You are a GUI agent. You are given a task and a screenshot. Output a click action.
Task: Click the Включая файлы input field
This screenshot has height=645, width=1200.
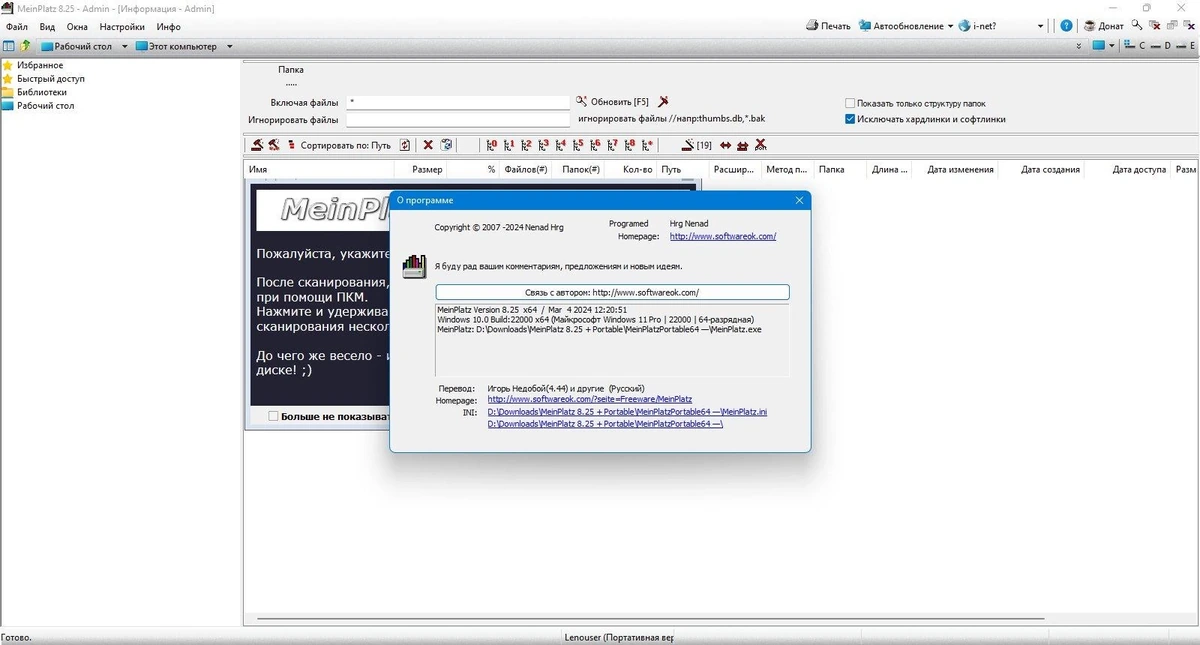[458, 103]
